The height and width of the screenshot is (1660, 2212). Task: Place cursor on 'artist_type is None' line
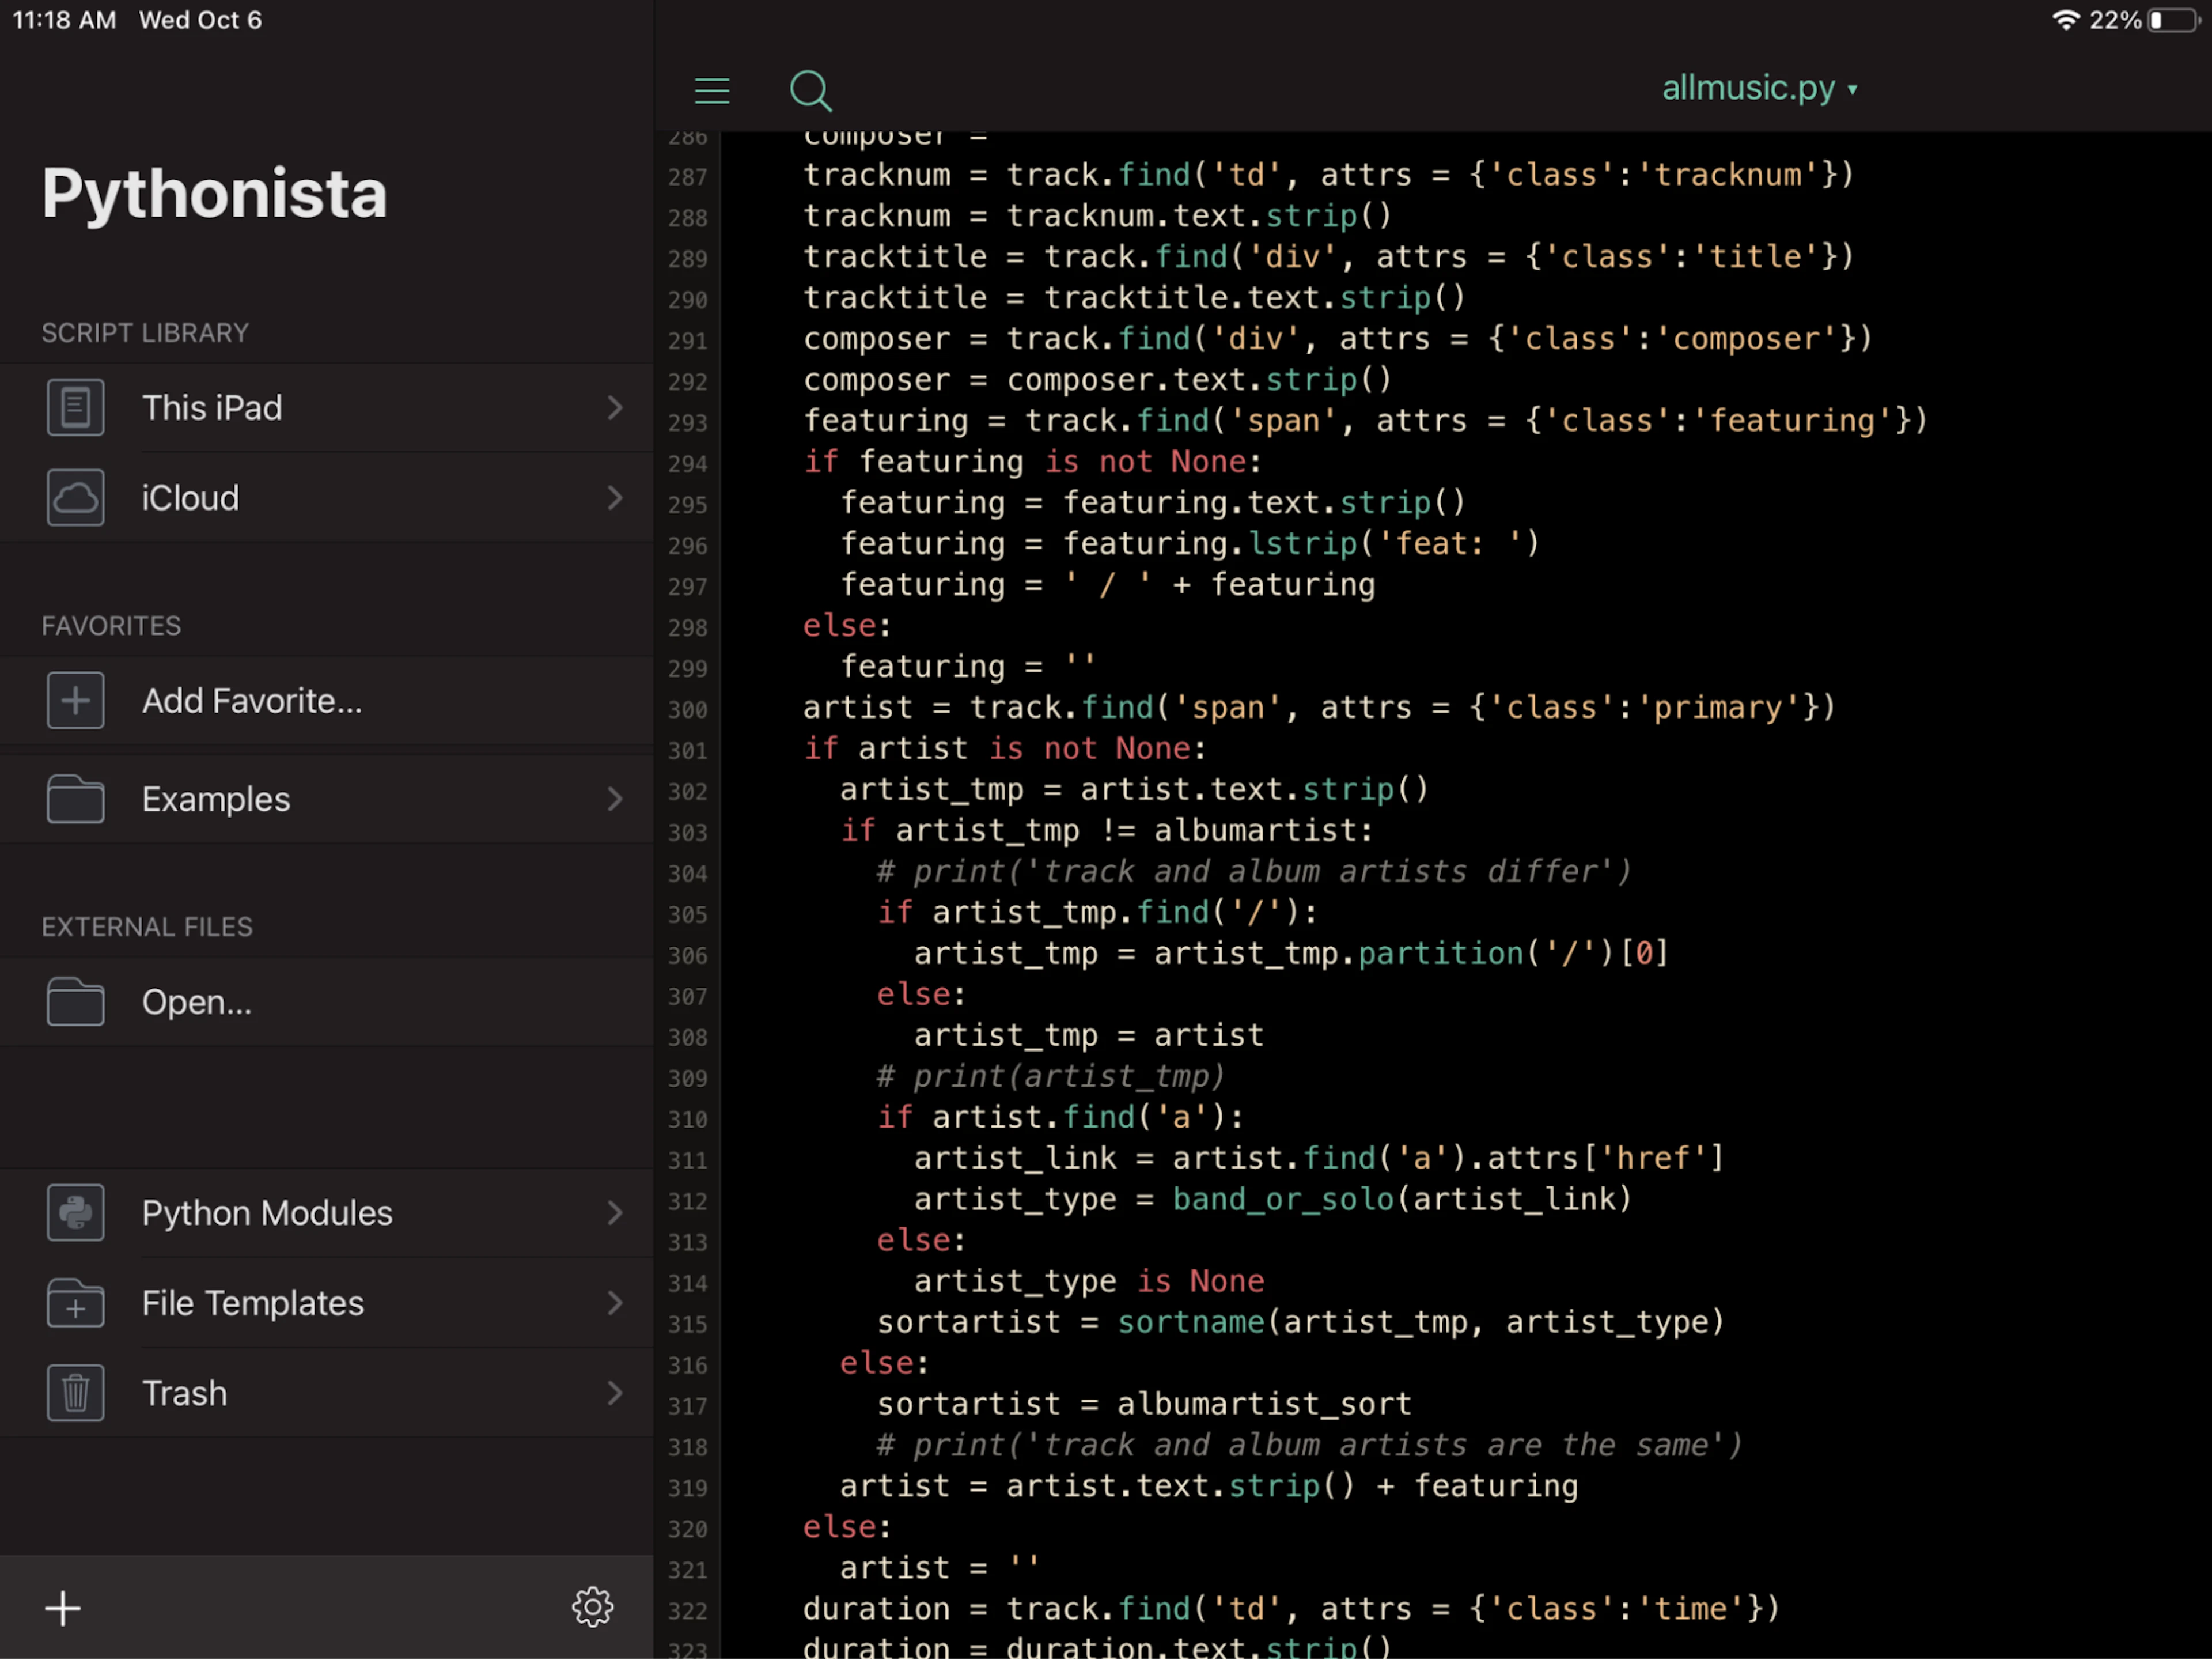point(1089,1281)
